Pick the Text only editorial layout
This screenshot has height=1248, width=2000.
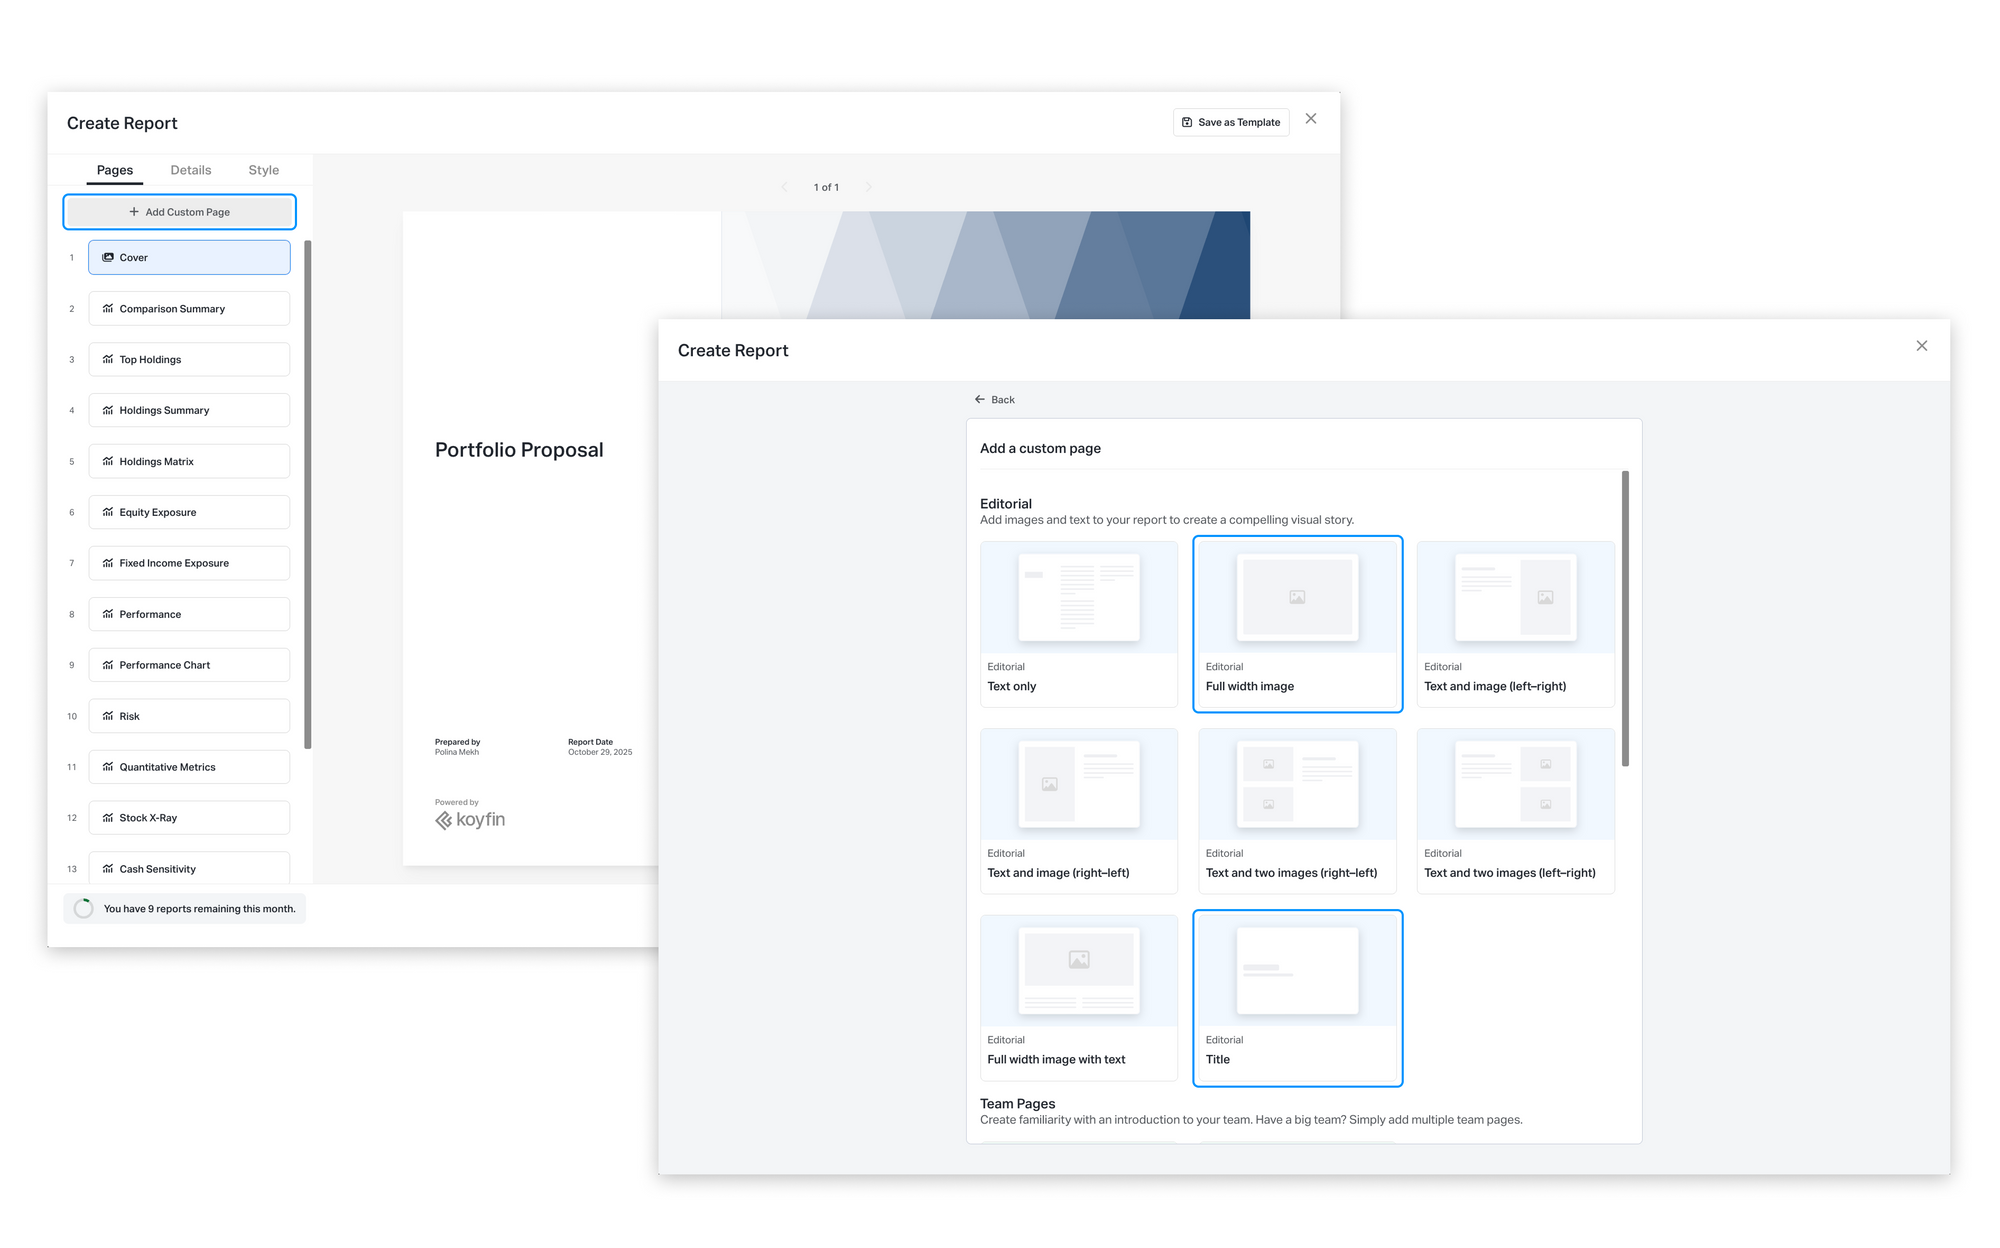tap(1078, 623)
